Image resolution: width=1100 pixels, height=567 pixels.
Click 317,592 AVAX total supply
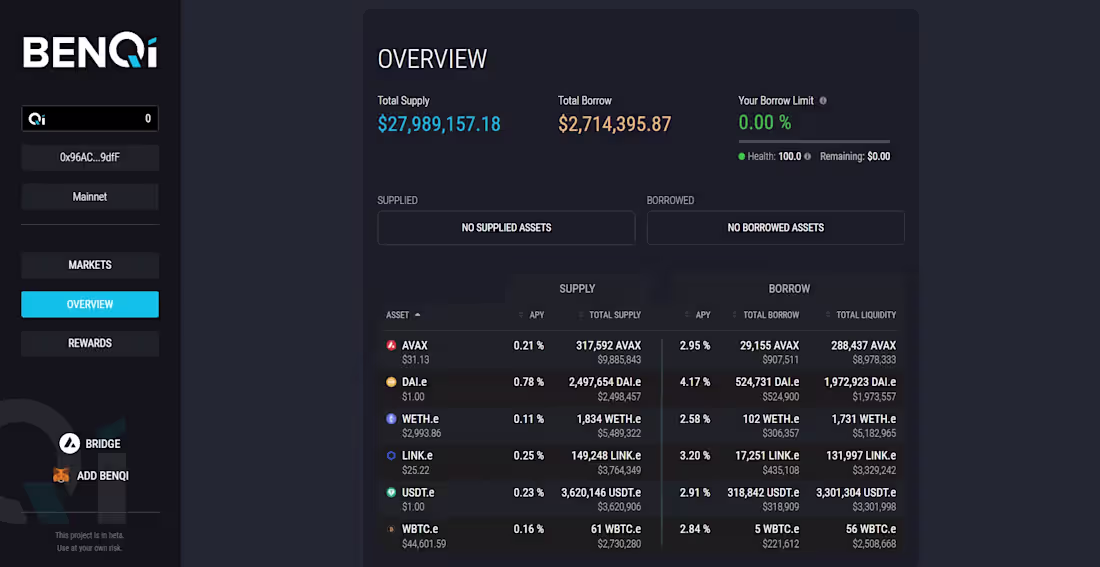608,345
